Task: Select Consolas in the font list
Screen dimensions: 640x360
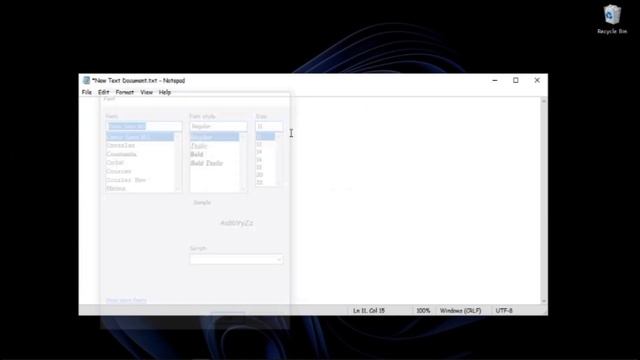Action: coord(120,145)
